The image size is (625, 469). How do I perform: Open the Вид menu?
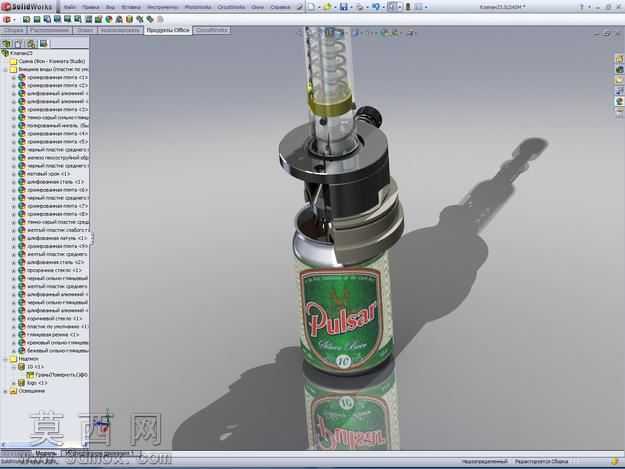tap(110, 7)
